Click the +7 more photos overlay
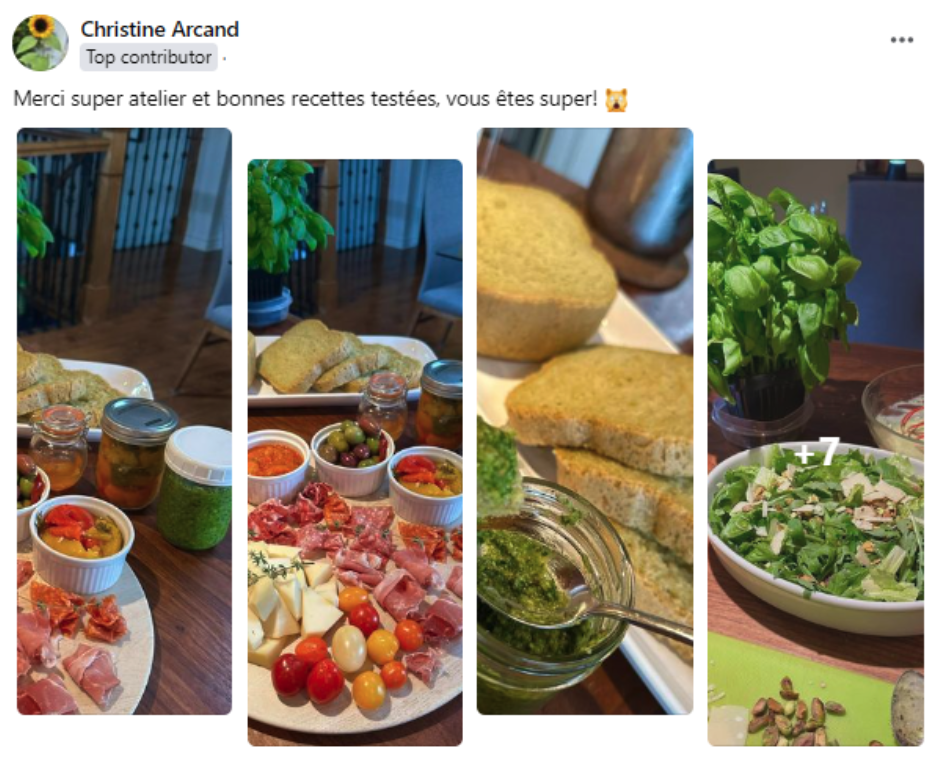Viewport: 949px width, 783px height. (x=816, y=453)
